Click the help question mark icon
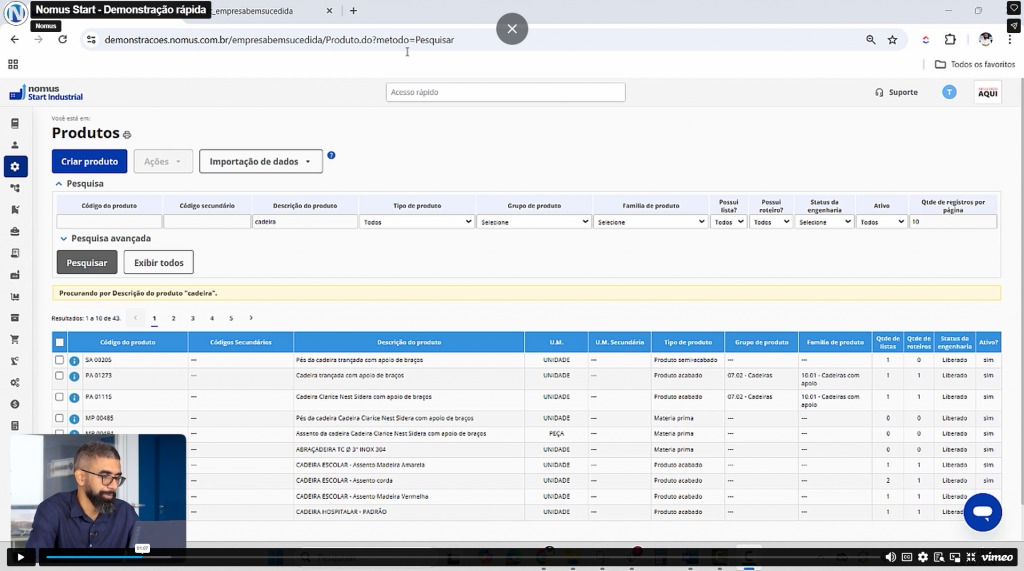Image resolution: width=1024 pixels, height=571 pixels. (331, 156)
